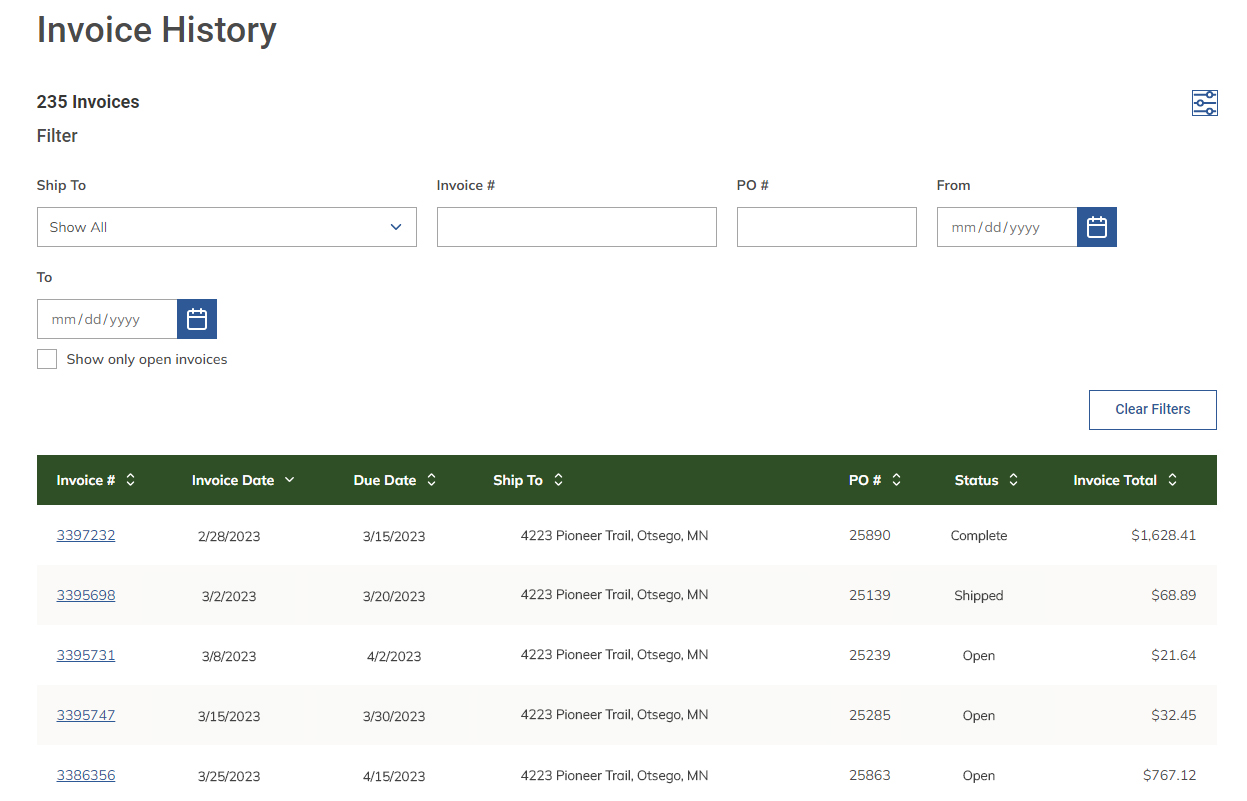Open invoice 3397232 link

[86, 535]
